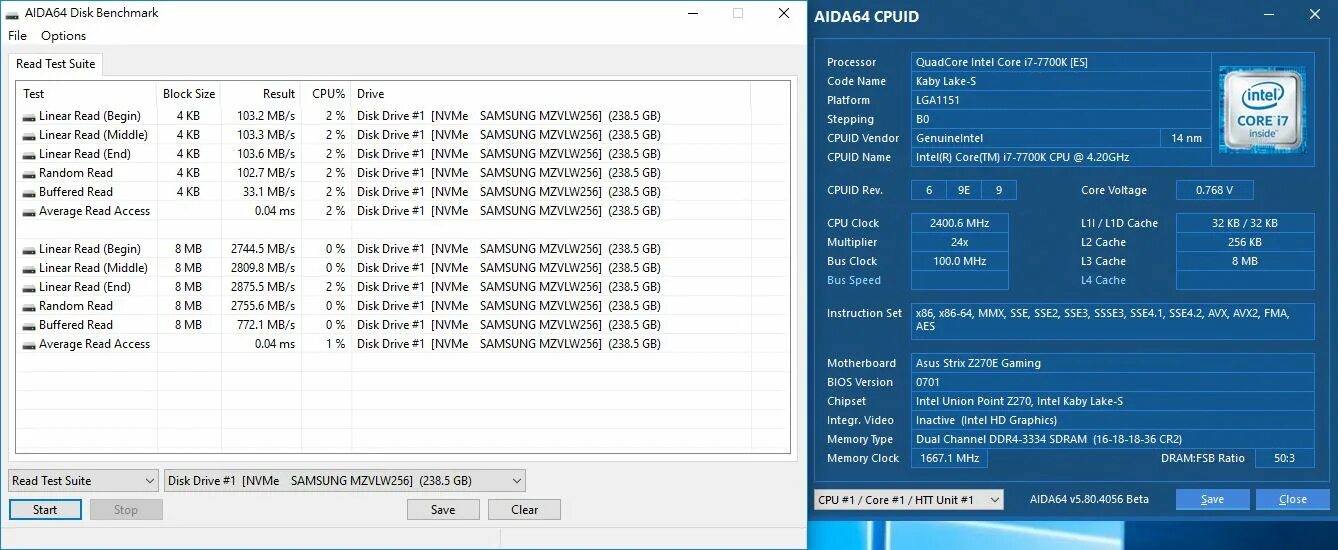Viewport: 1338px width, 550px height.
Task: Open the File menu
Action: pyautogui.click(x=17, y=36)
